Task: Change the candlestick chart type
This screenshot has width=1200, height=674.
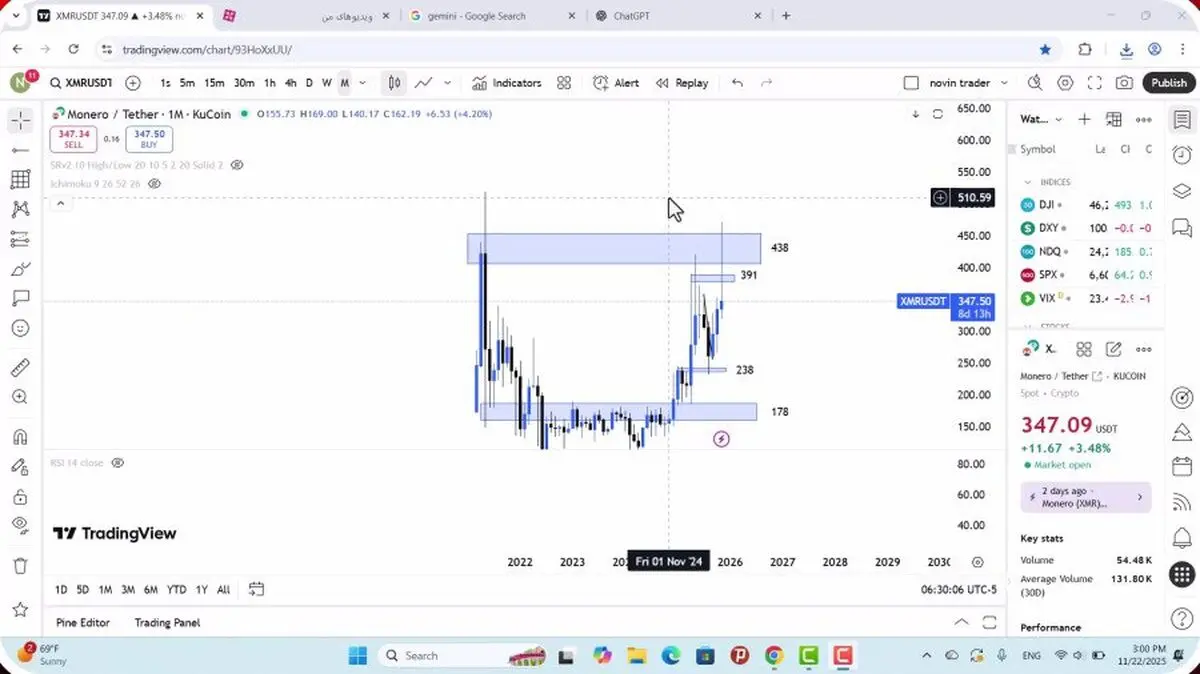Action: [x=395, y=83]
